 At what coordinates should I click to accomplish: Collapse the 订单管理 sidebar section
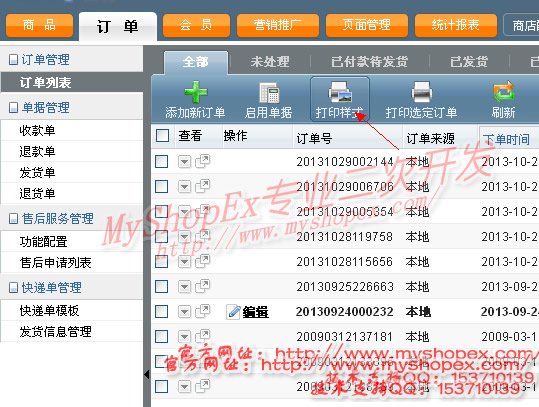pos(13,60)
